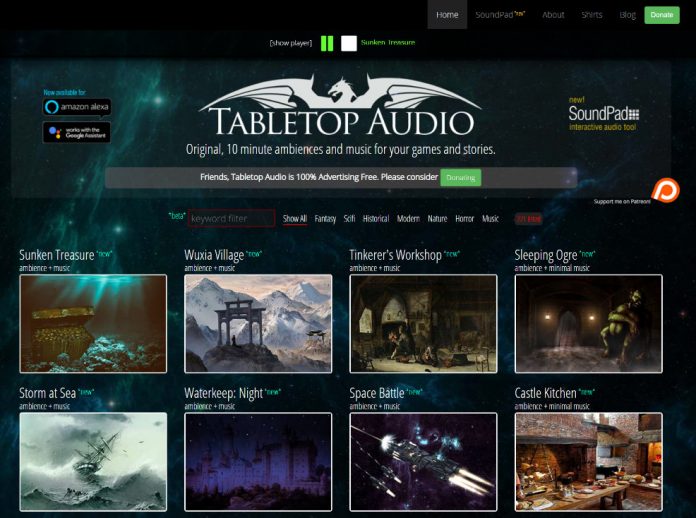
Task: Click the Wuxia Village title text
Action: pos(214,255)
